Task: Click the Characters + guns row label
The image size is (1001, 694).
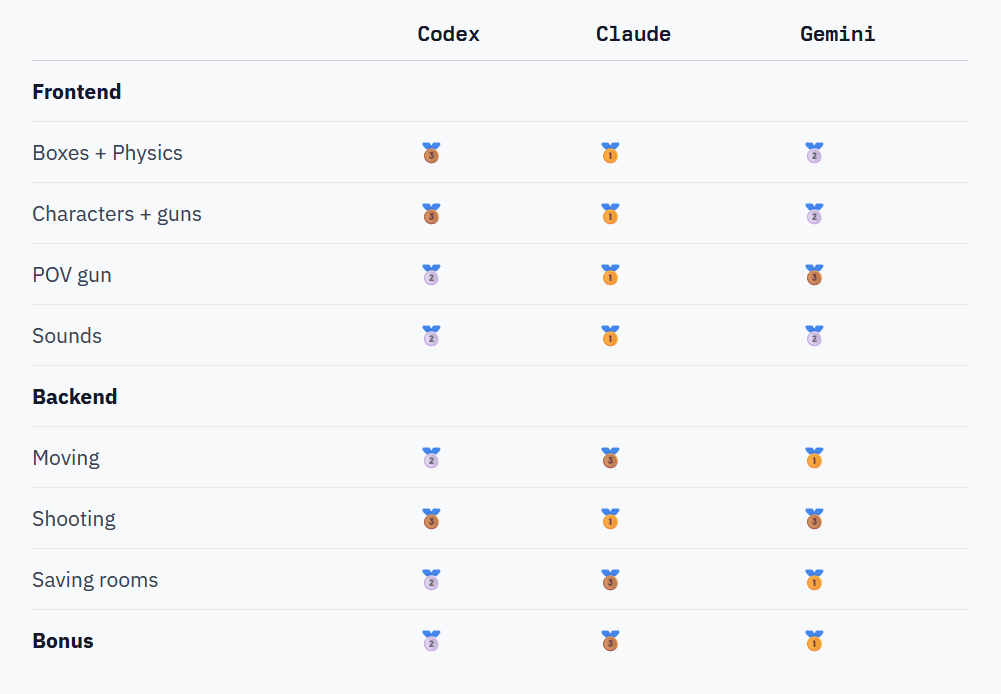Action: (117, 214)
